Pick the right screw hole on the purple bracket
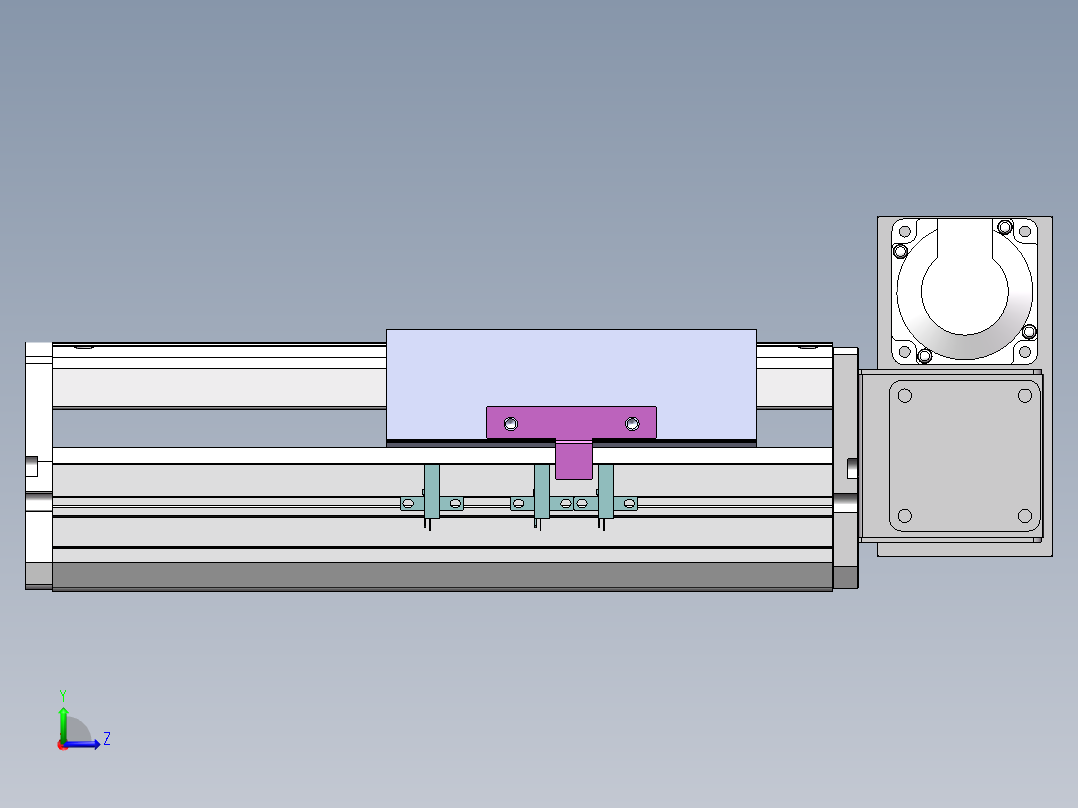The height and width of the screenshot is (808, 1078). [632, 424]
